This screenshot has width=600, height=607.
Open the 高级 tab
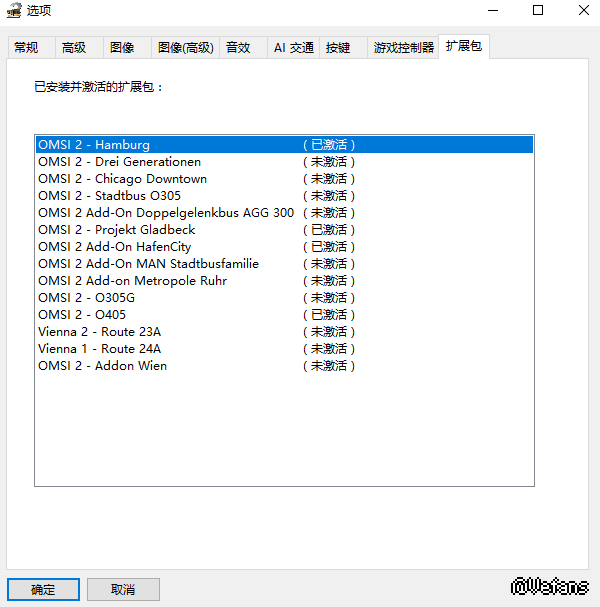pos(79,48)
